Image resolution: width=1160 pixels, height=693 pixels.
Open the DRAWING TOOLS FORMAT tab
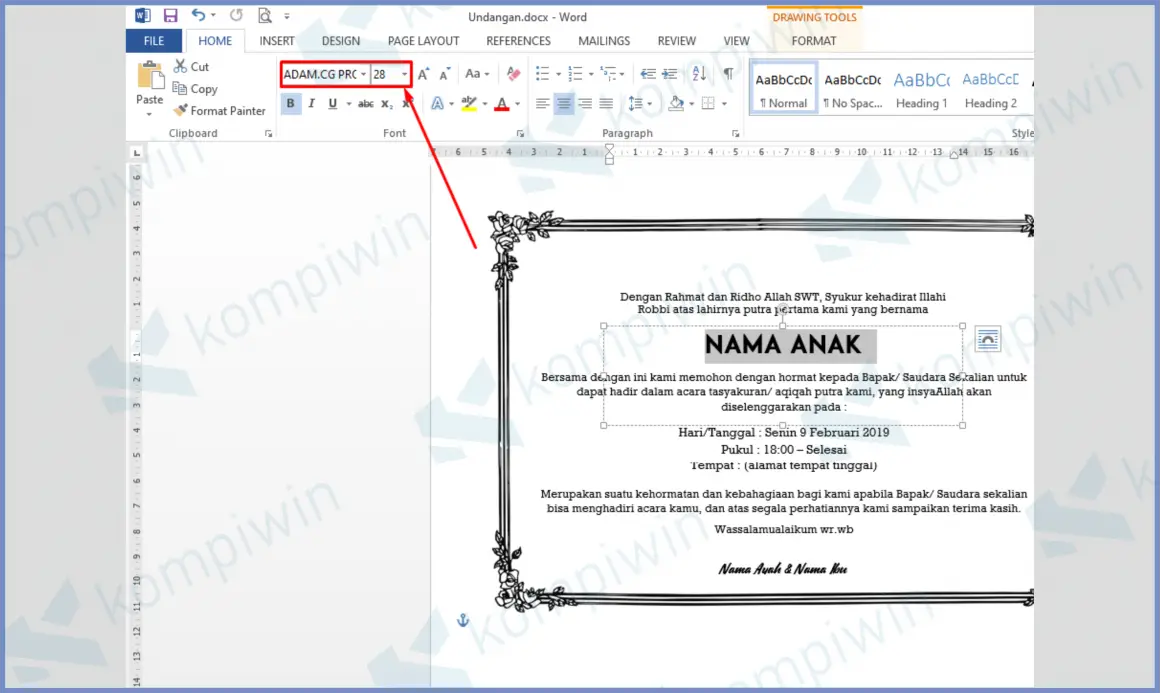(x=813, y=41)
